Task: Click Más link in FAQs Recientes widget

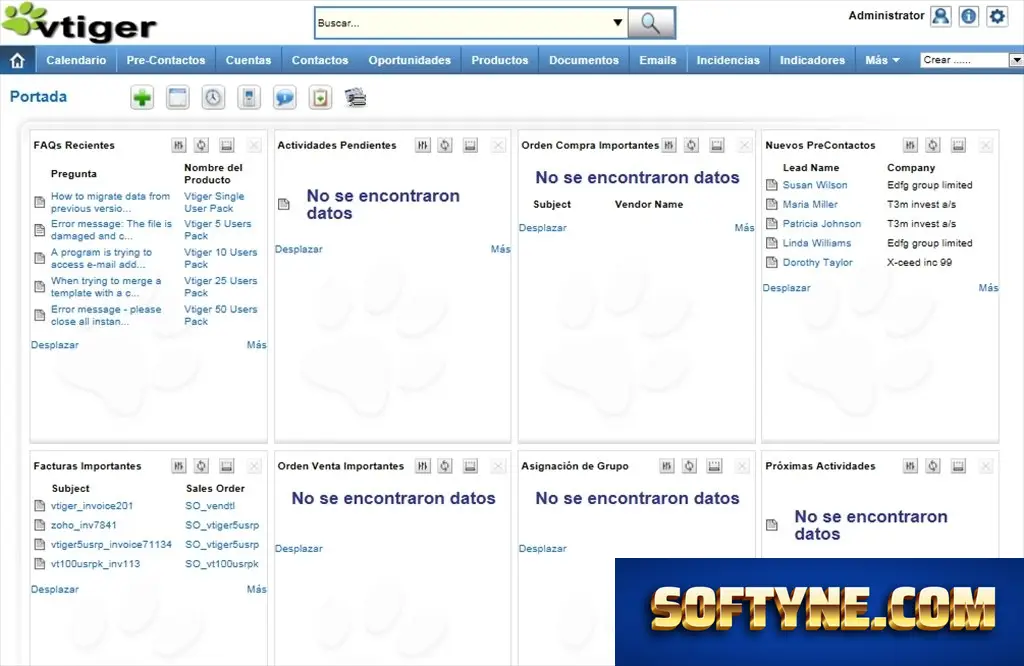Action: coord(257,345)
